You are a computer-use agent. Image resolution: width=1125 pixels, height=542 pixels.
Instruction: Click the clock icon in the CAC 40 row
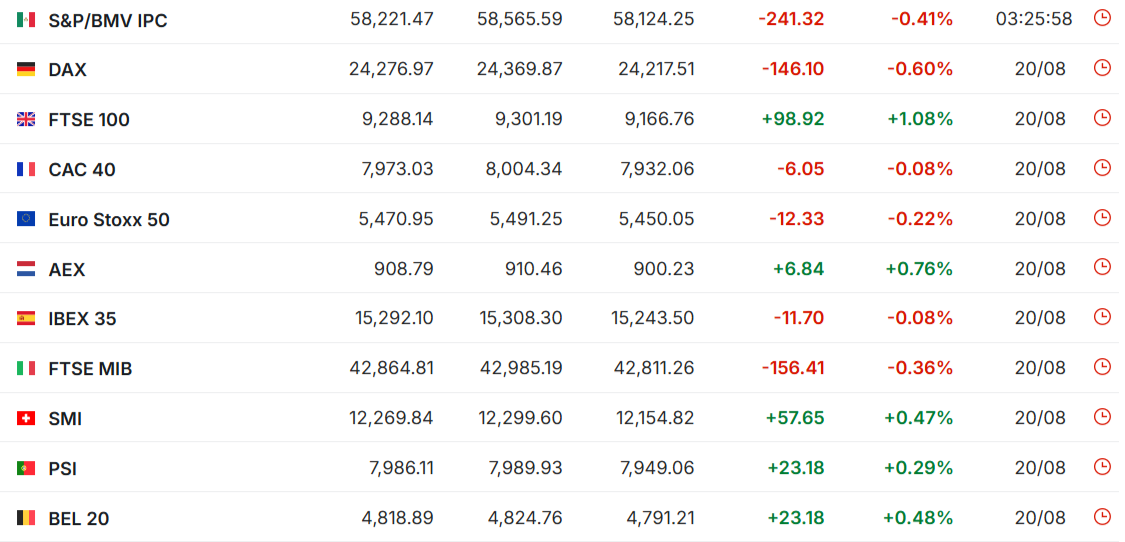pos(1101,168)
